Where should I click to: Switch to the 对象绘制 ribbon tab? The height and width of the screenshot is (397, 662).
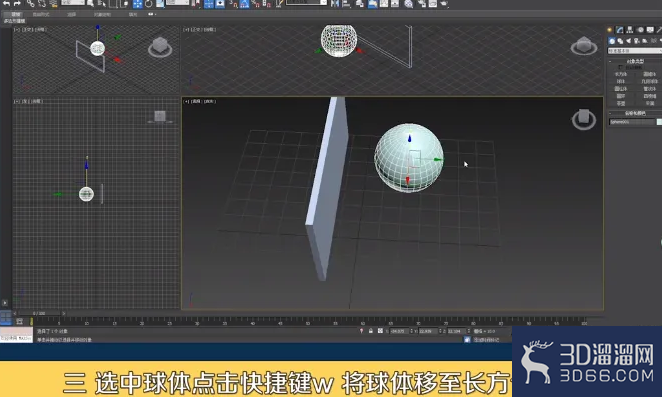pyautogui.click(x=102, y=14)
